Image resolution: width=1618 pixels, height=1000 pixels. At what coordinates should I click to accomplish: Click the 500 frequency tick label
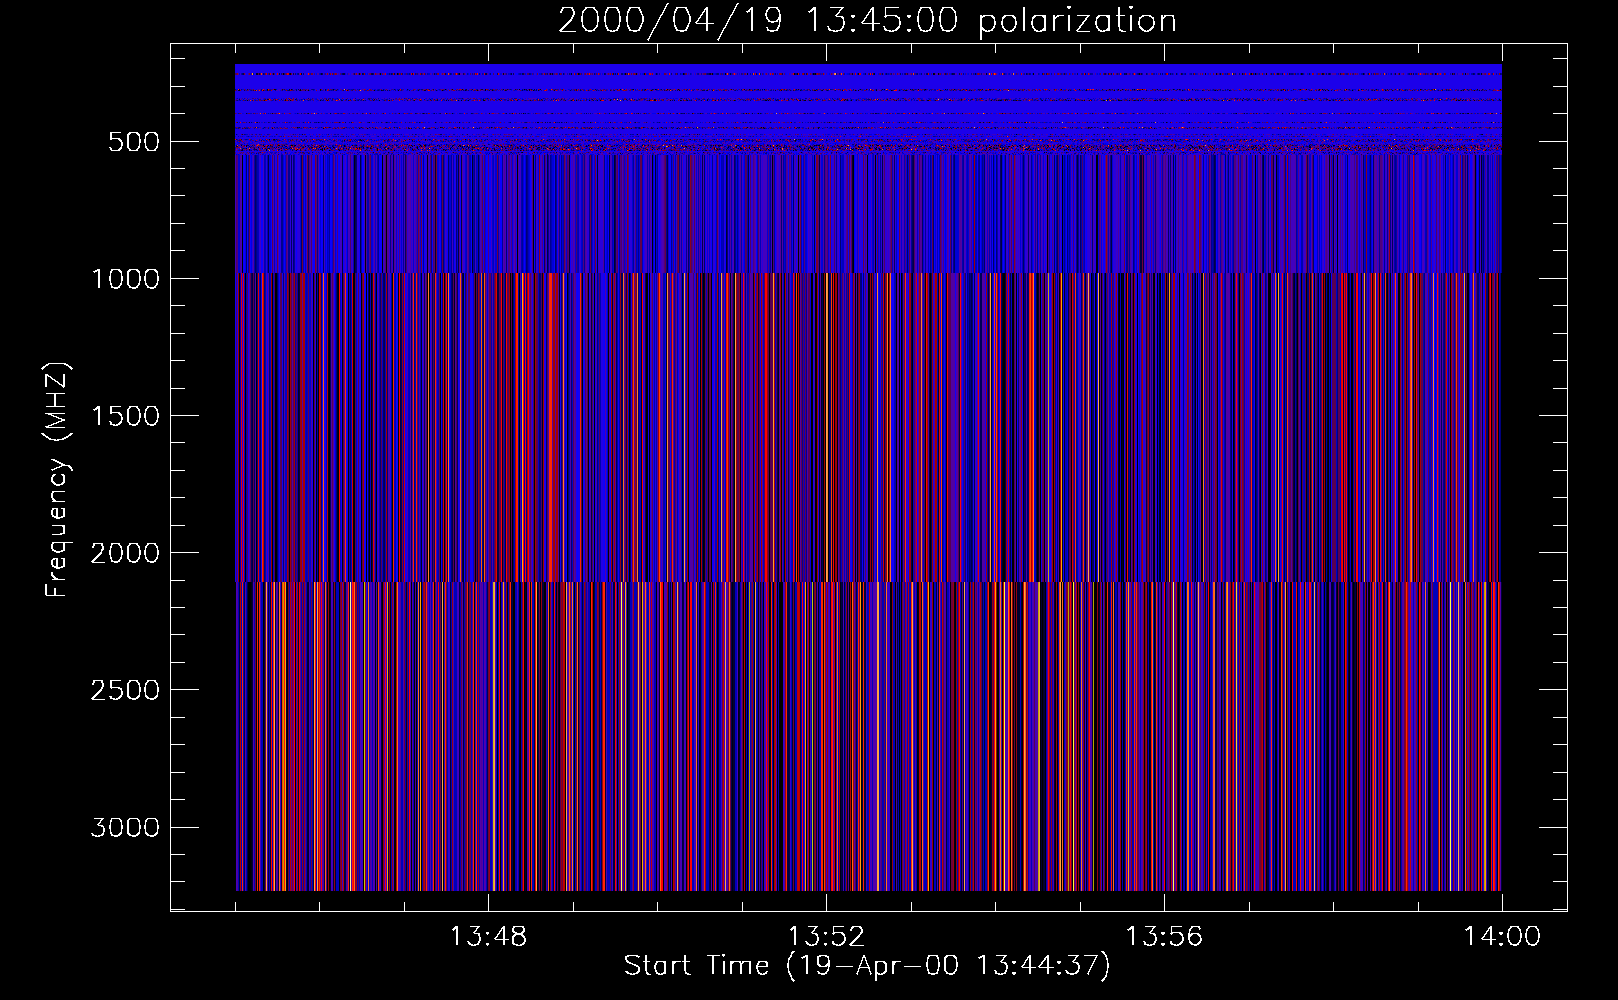coord(134,142)
